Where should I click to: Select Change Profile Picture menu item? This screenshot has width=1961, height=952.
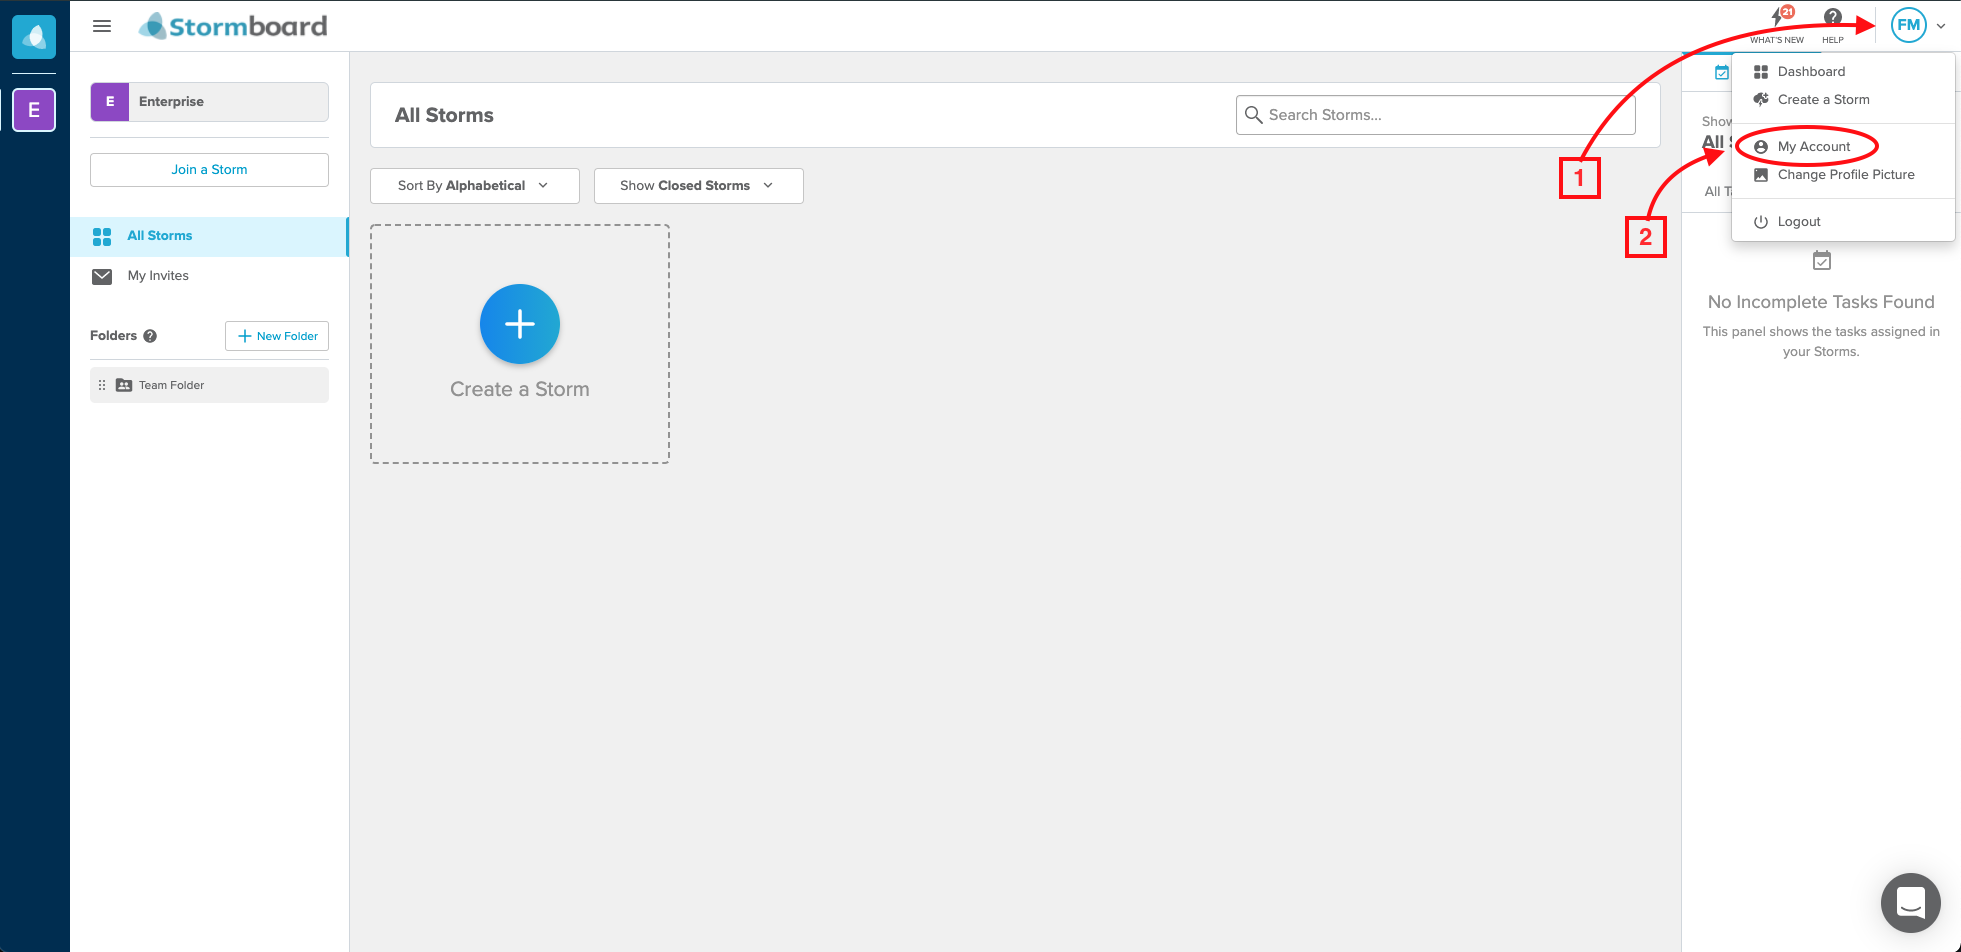[x=1843, y=174]
